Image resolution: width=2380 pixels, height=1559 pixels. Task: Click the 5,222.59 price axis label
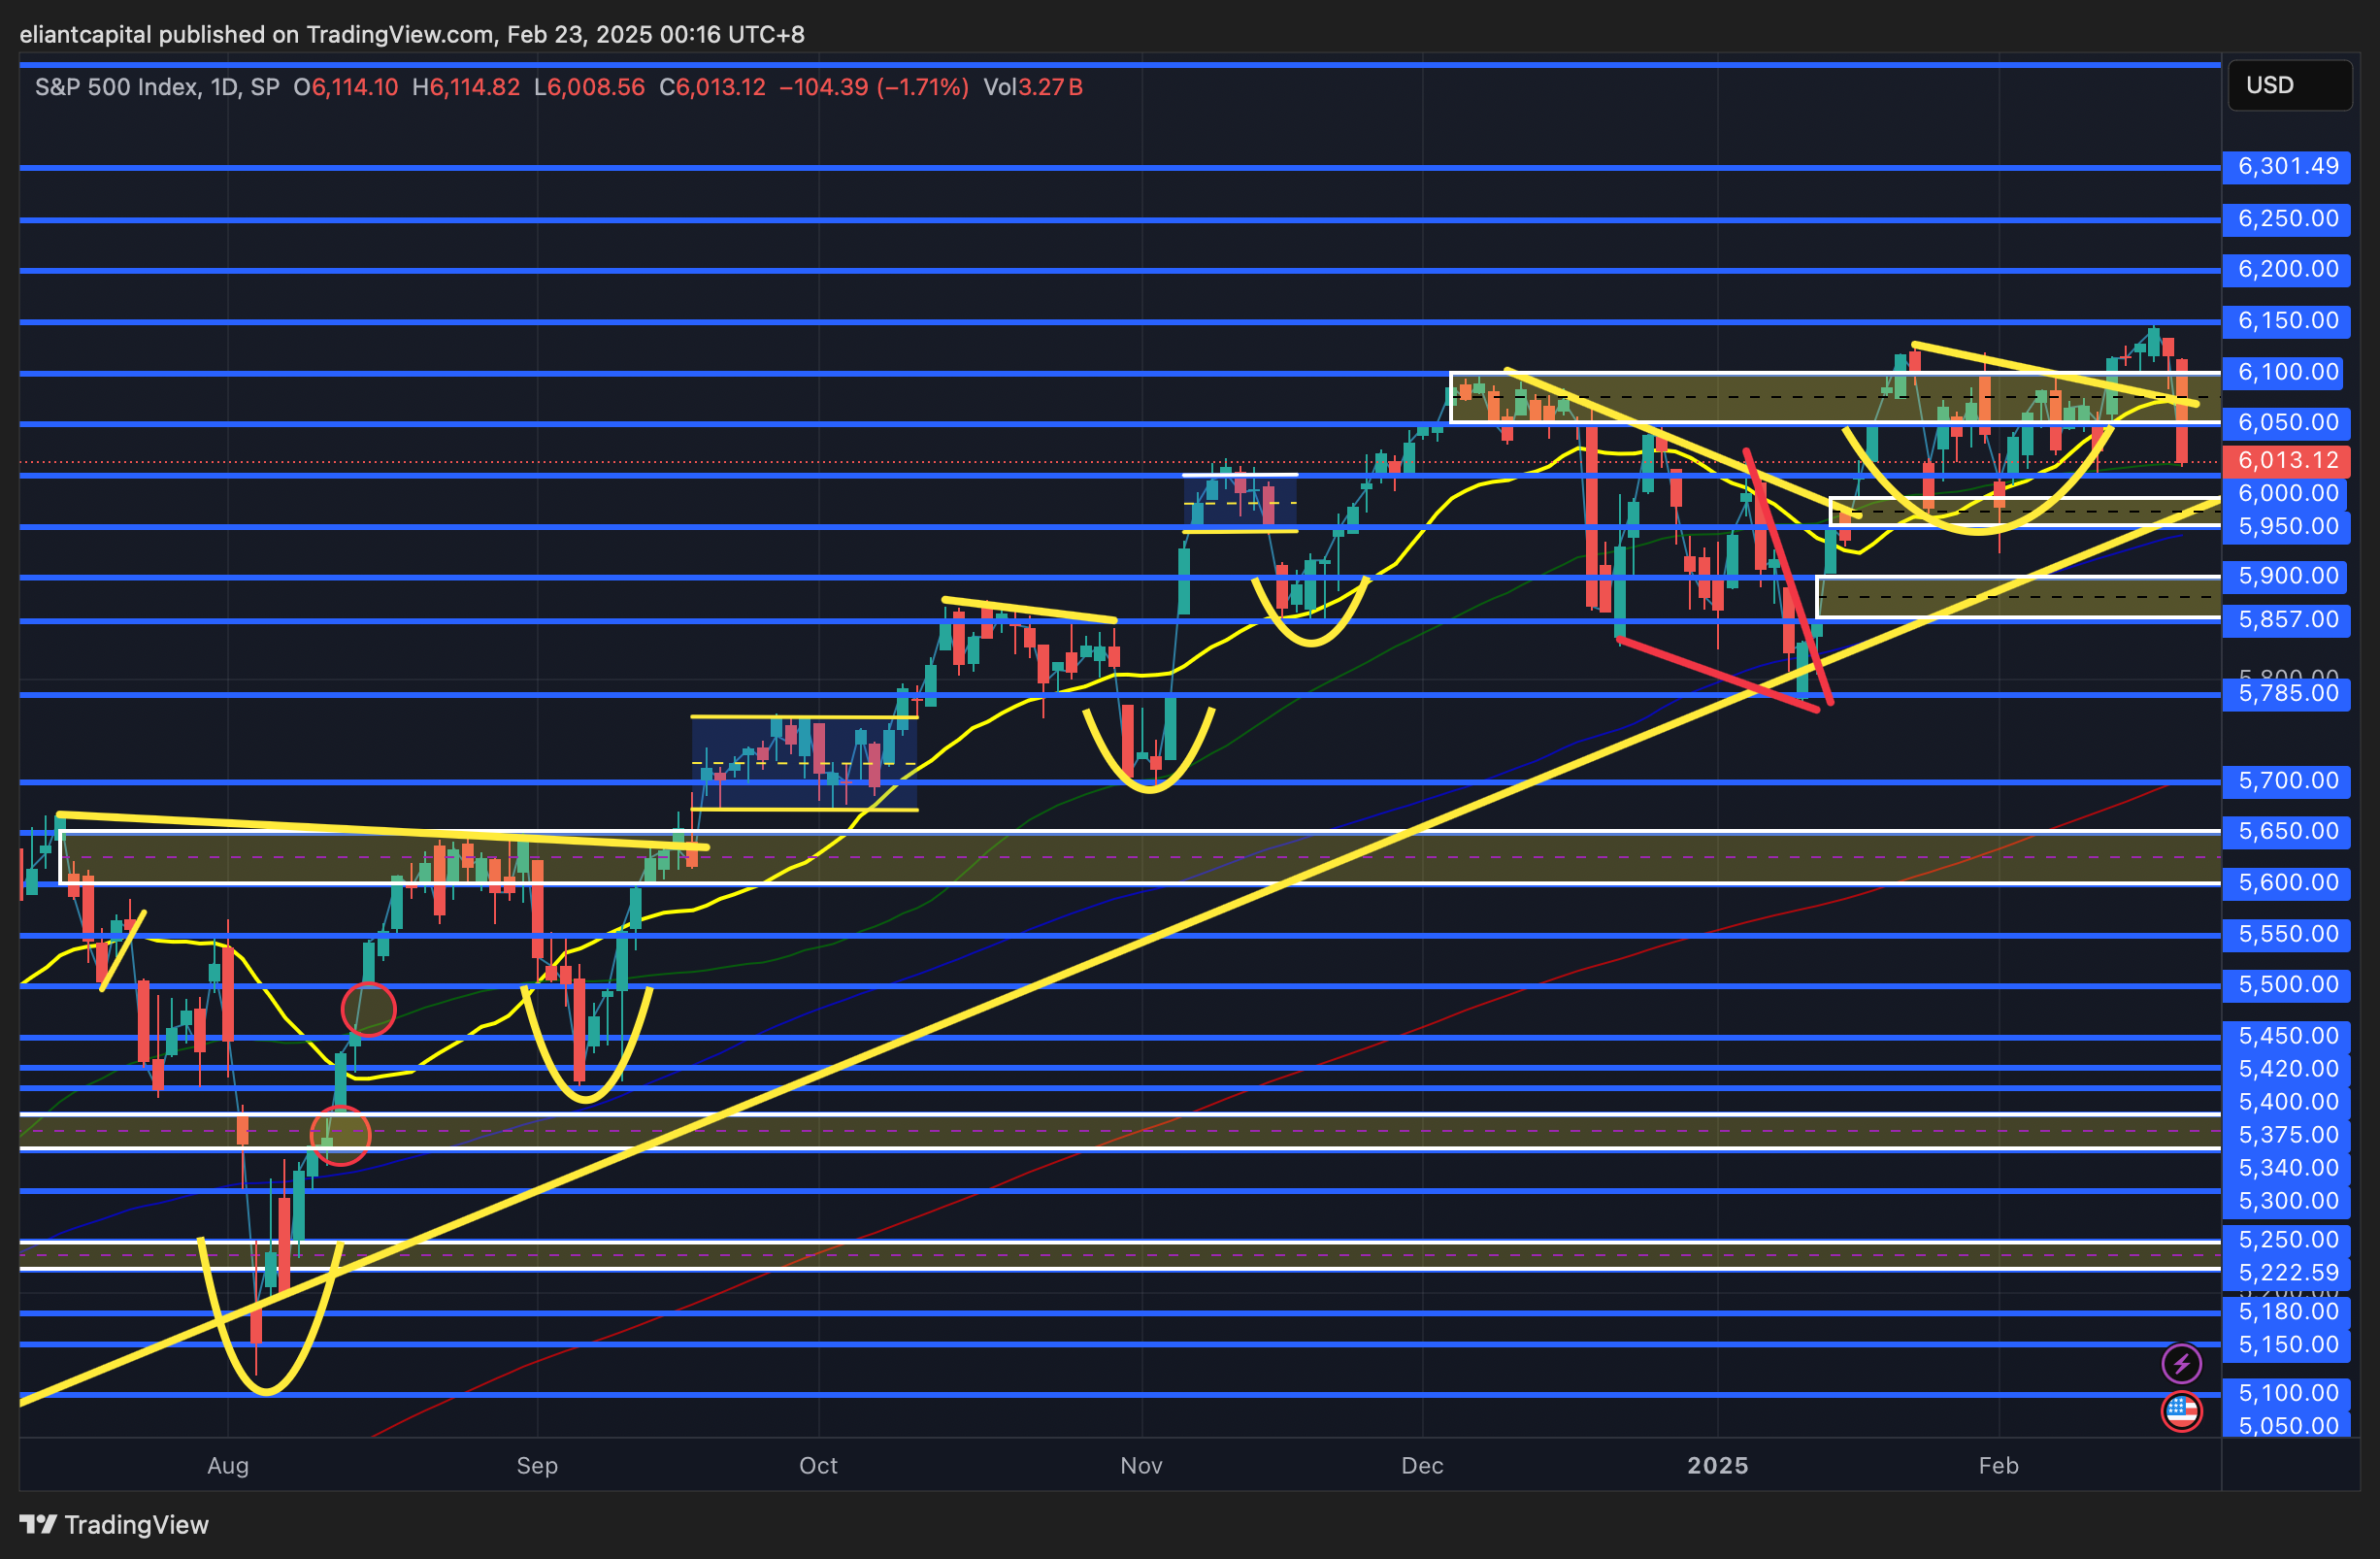pyautogui.click(x=2287, y=1272)
